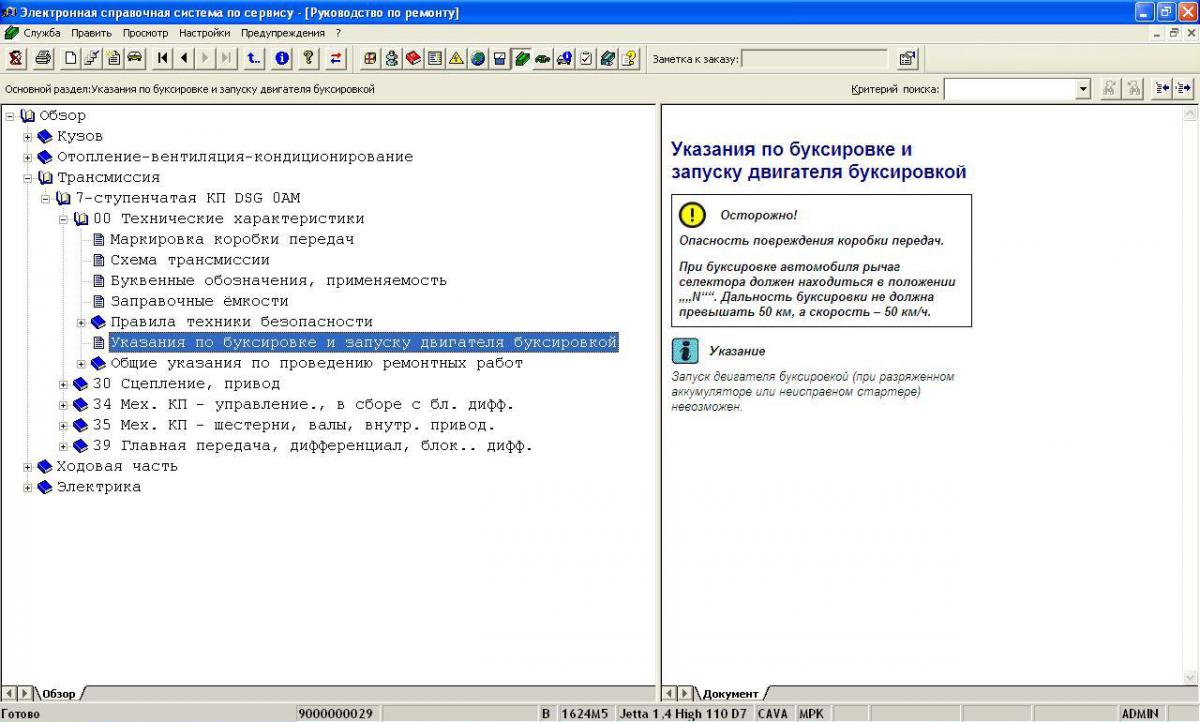Expand the Кузов tree node

[x=28, y=136]
